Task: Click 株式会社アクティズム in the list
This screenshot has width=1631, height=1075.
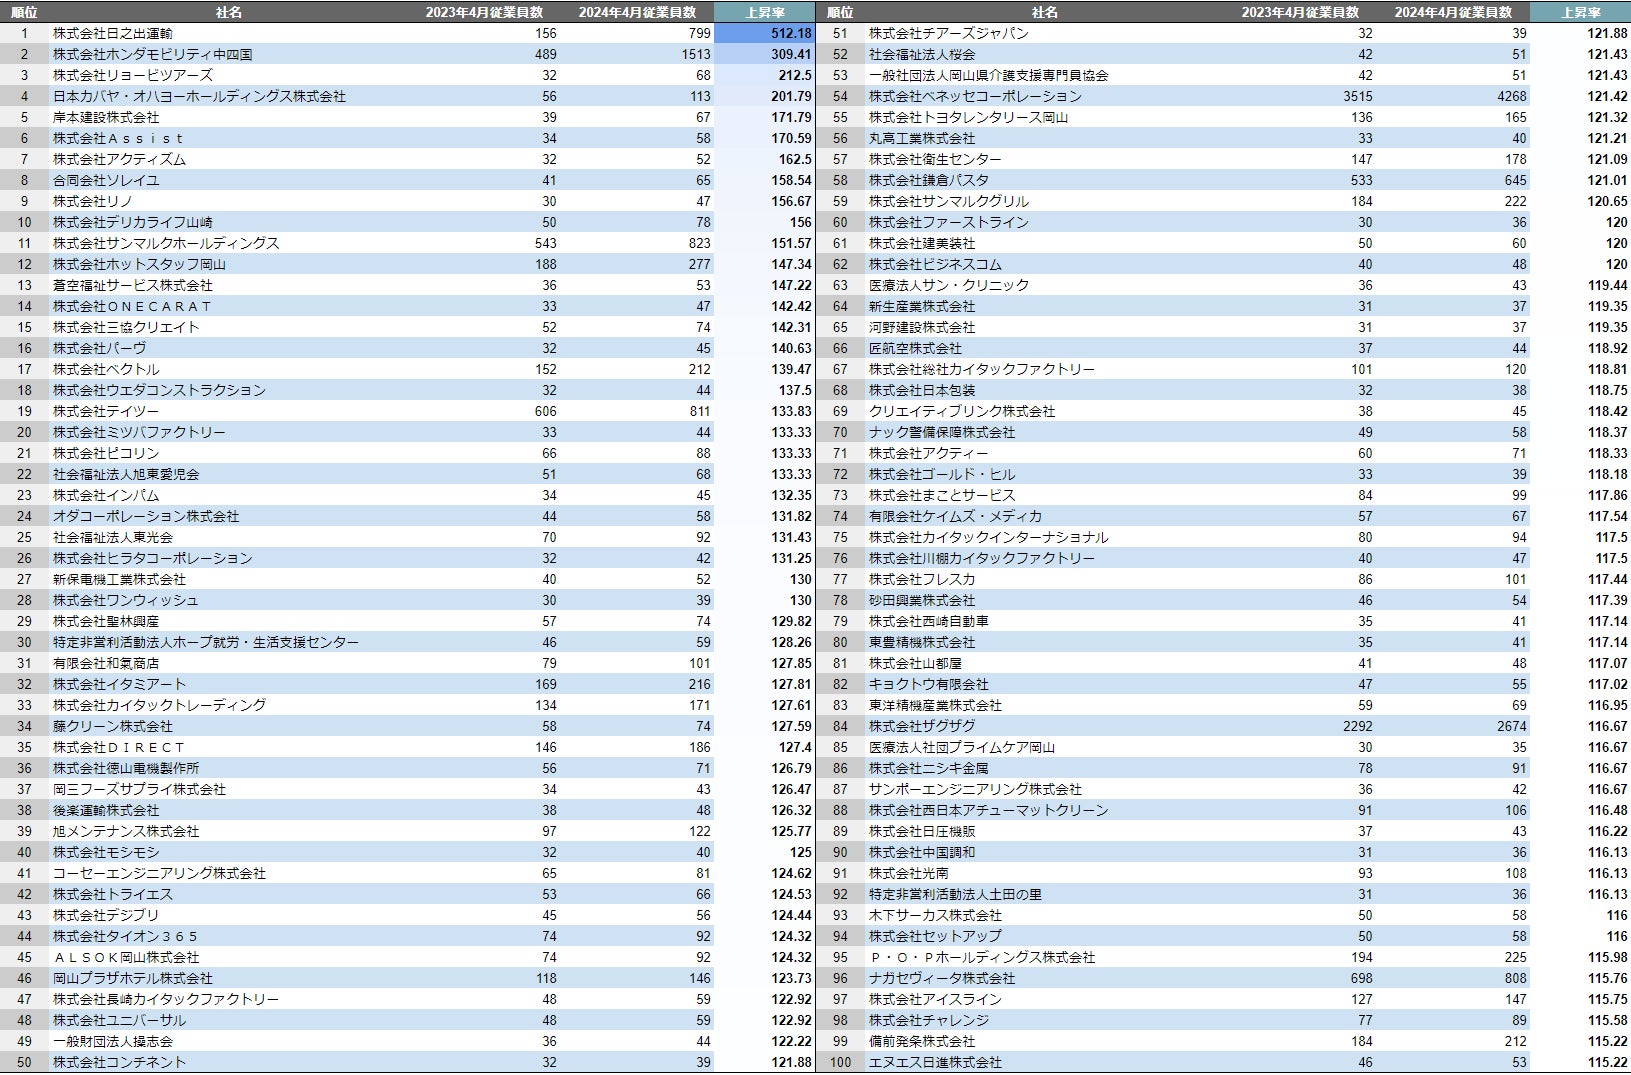Action: [x=119, y=159]
